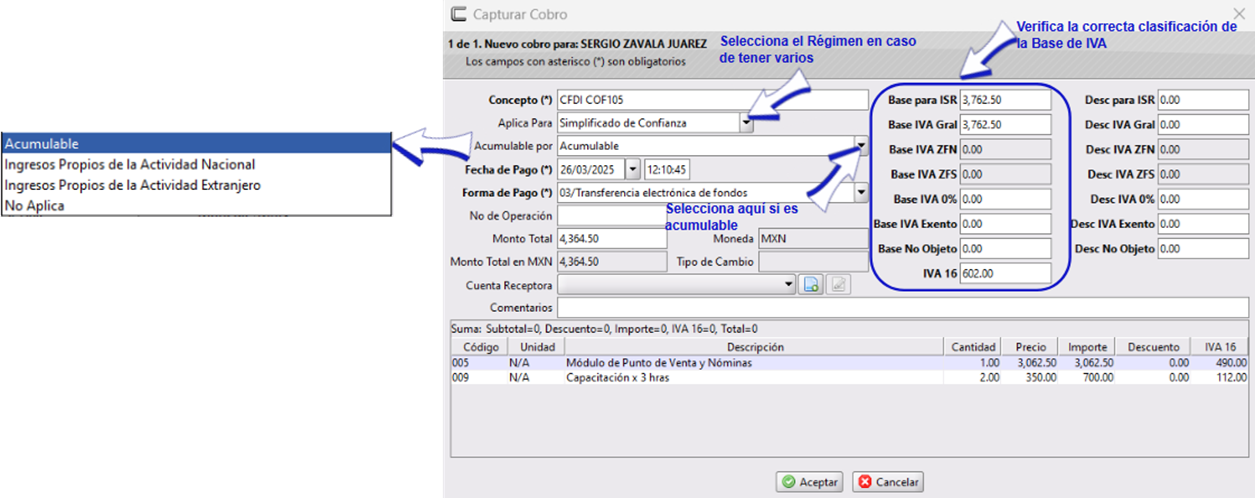This screenshot has height=498, width=1255.
Task: Click the Base IVA 0% field
Action: (1005, 199)
